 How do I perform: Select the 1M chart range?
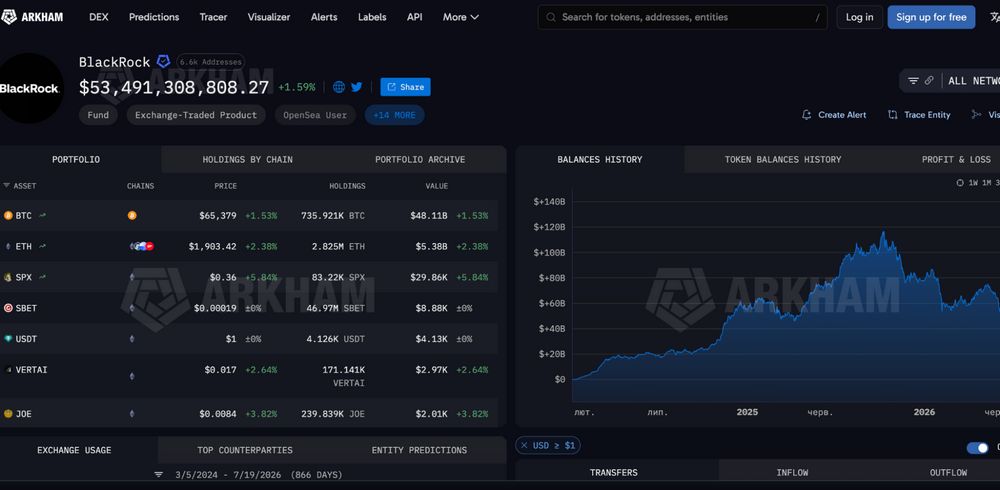(x=986, y=182)
